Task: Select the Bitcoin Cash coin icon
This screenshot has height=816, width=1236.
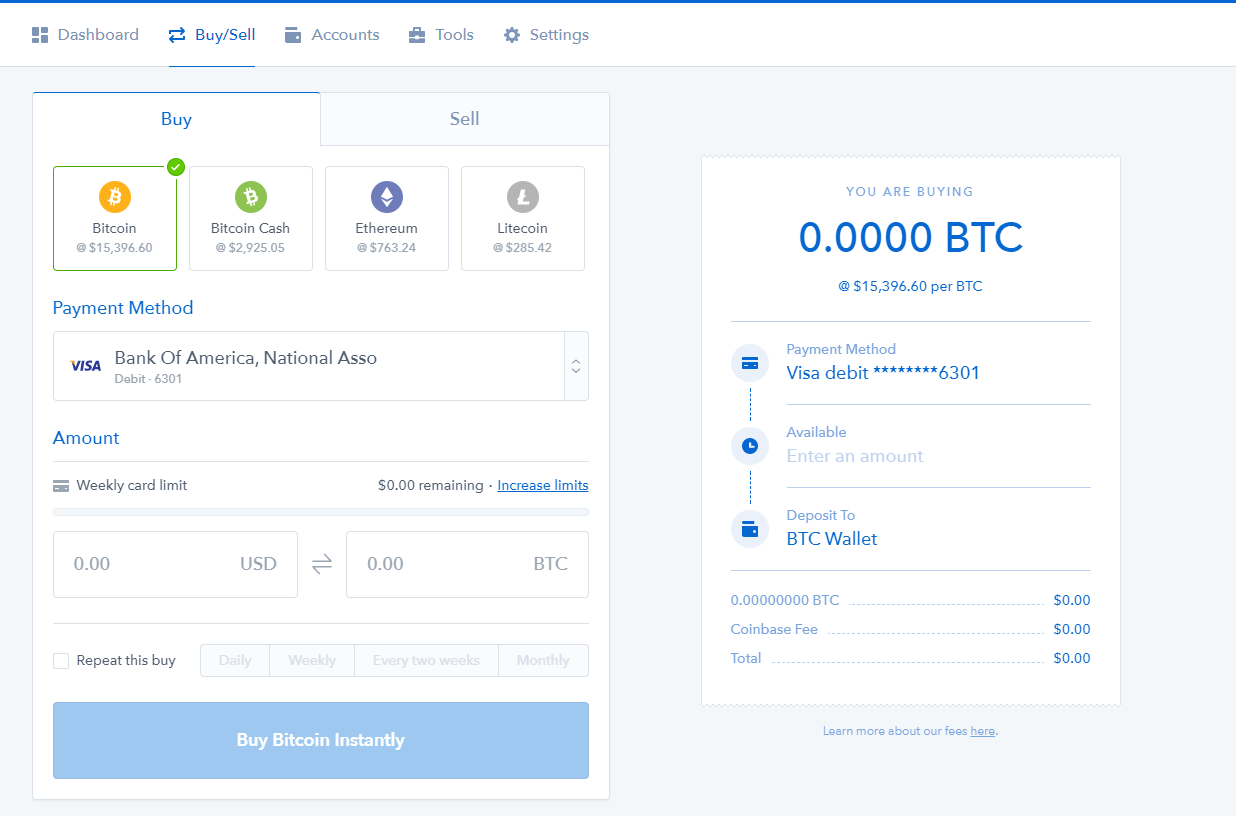Action: (x=251, y=196)
